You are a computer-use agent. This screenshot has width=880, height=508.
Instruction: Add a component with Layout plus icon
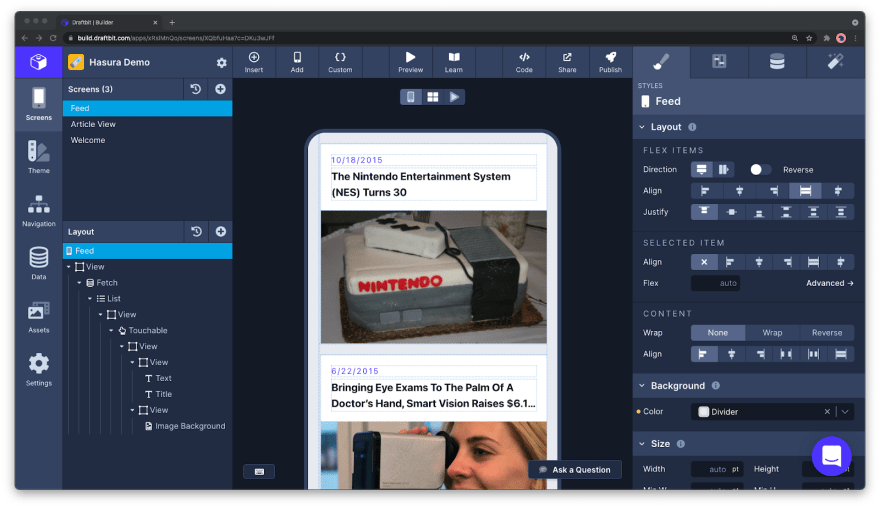point(221,231)
